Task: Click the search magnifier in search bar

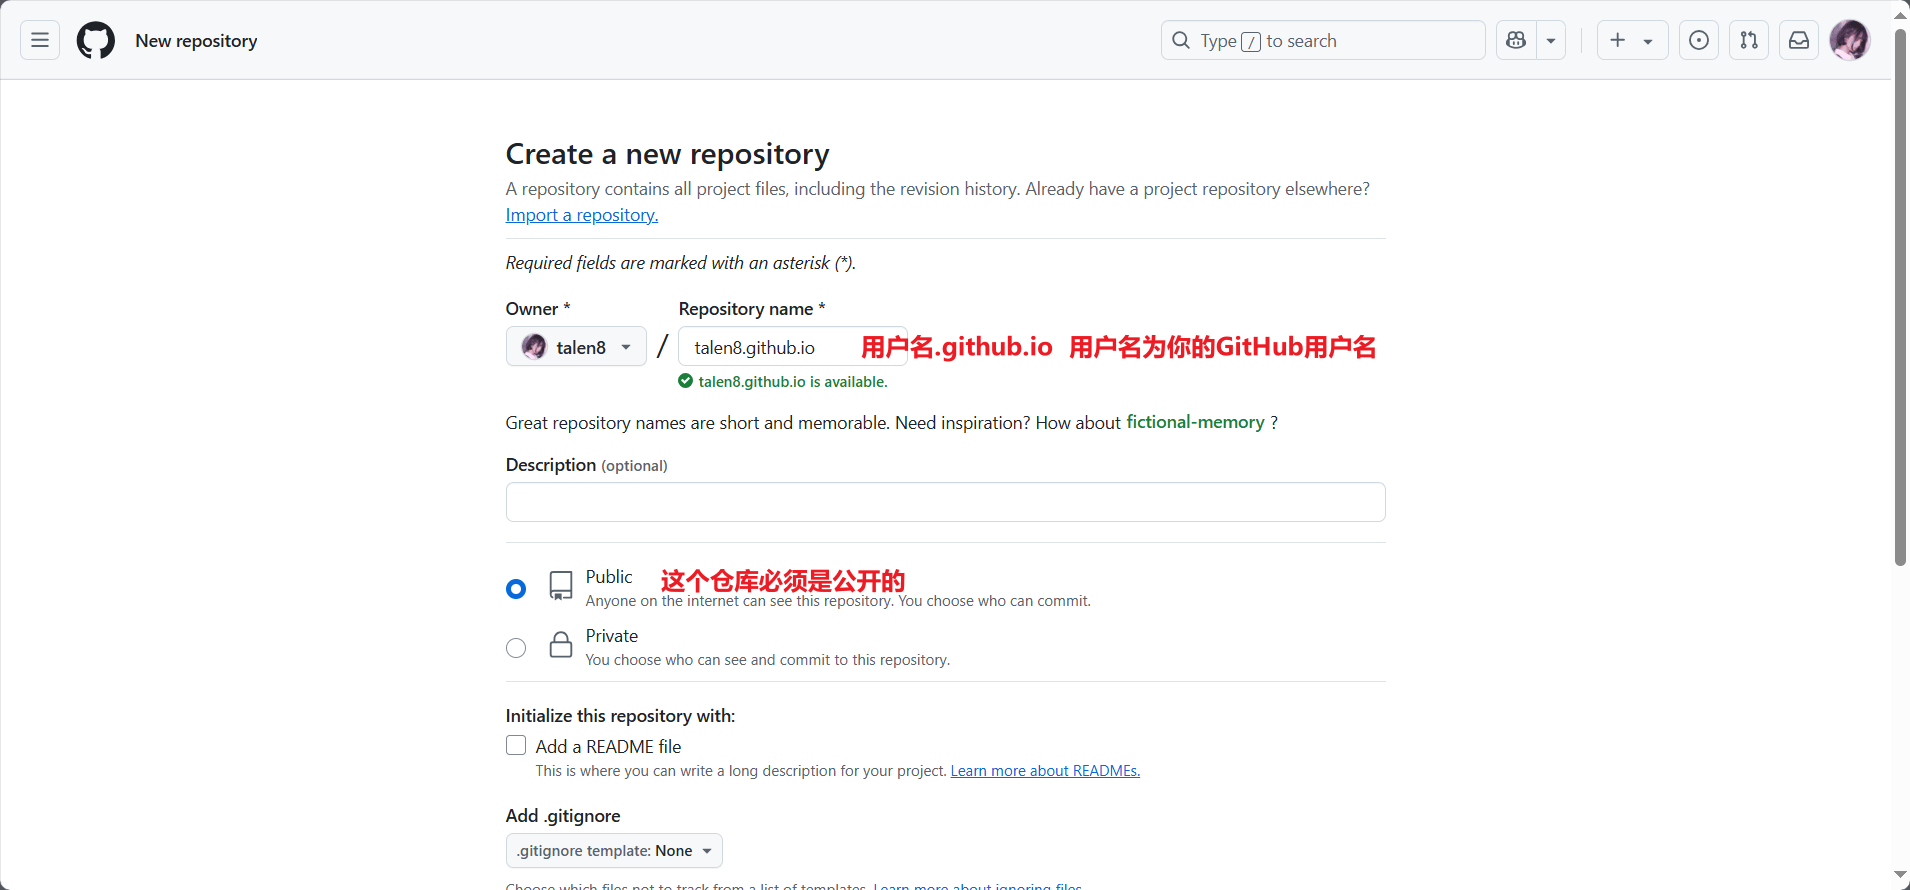Action: 1181,40
